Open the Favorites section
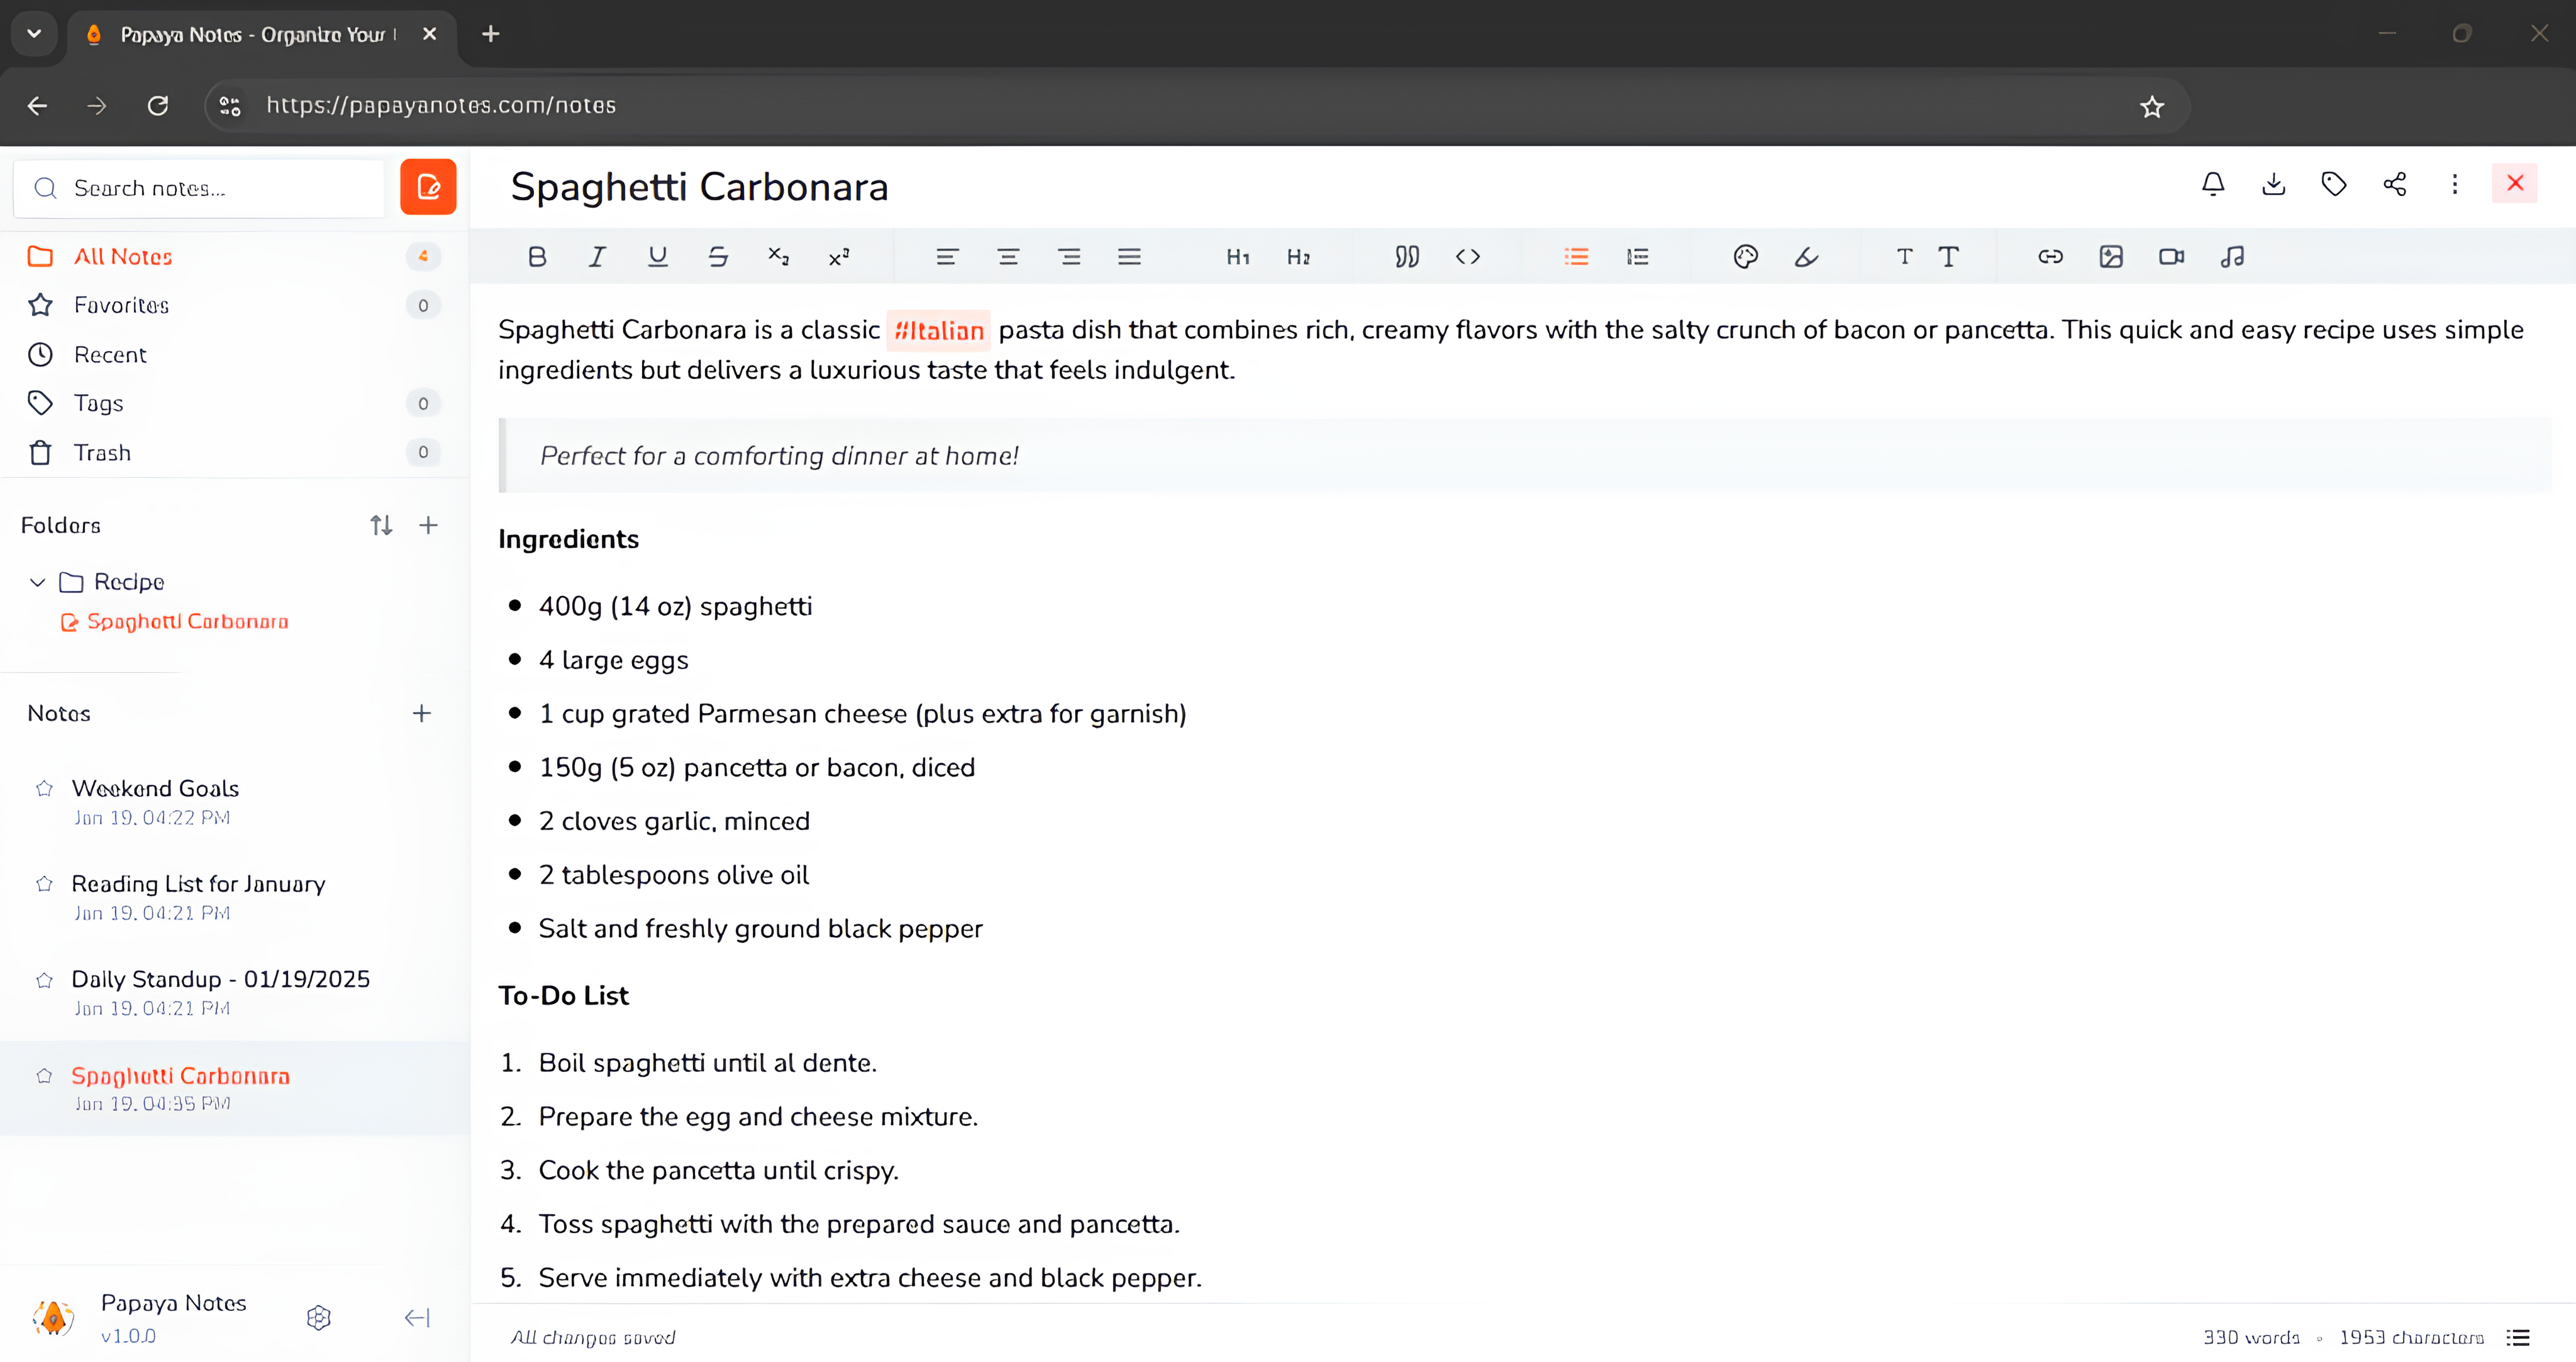This screenshot has height=1362, width=2576. click(x=121, y=305)
